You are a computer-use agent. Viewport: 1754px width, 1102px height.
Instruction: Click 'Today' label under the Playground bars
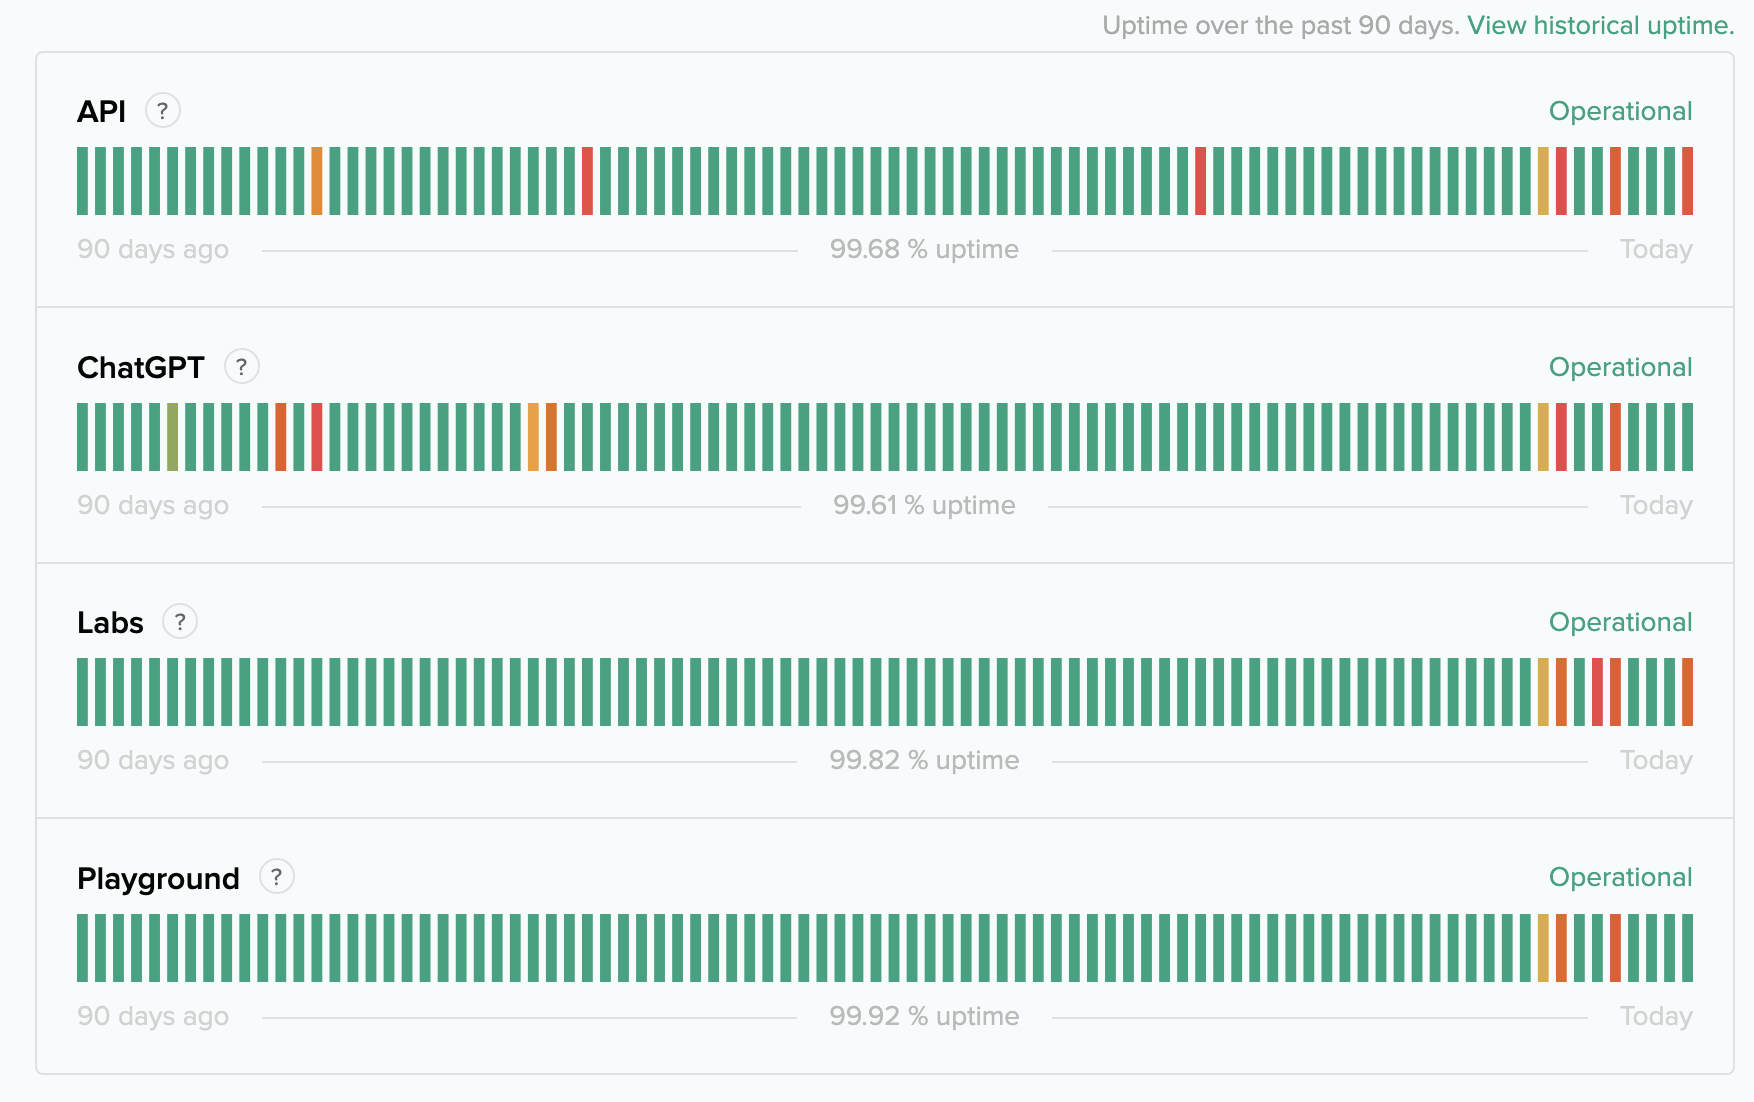click(1656, 1016)
